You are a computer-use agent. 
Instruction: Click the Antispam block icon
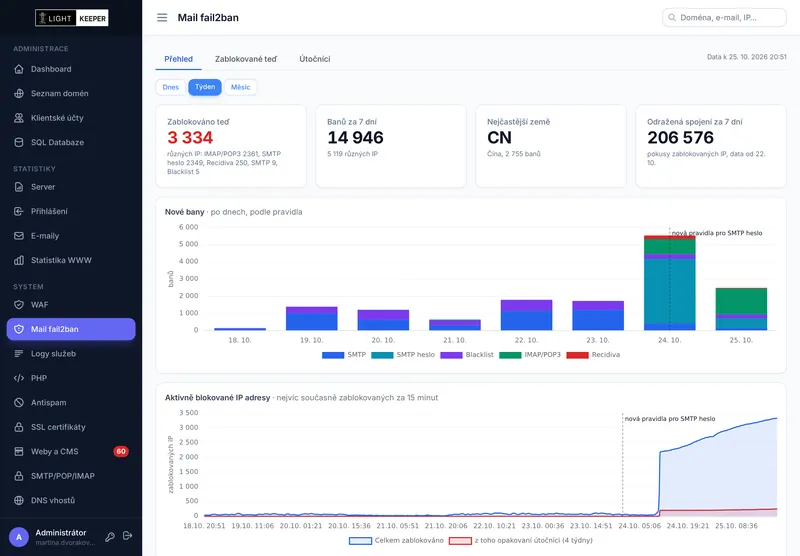click(19, 402)
